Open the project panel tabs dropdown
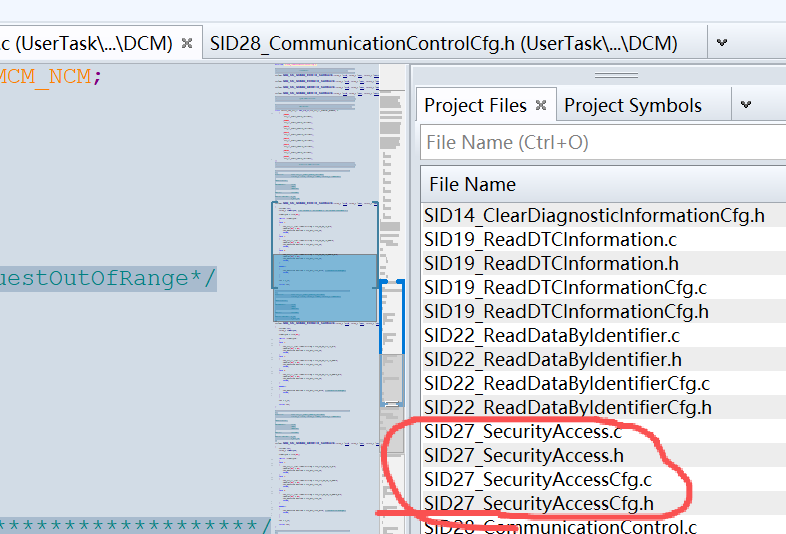This screenshot has height=534, width=786. (746, 104)
